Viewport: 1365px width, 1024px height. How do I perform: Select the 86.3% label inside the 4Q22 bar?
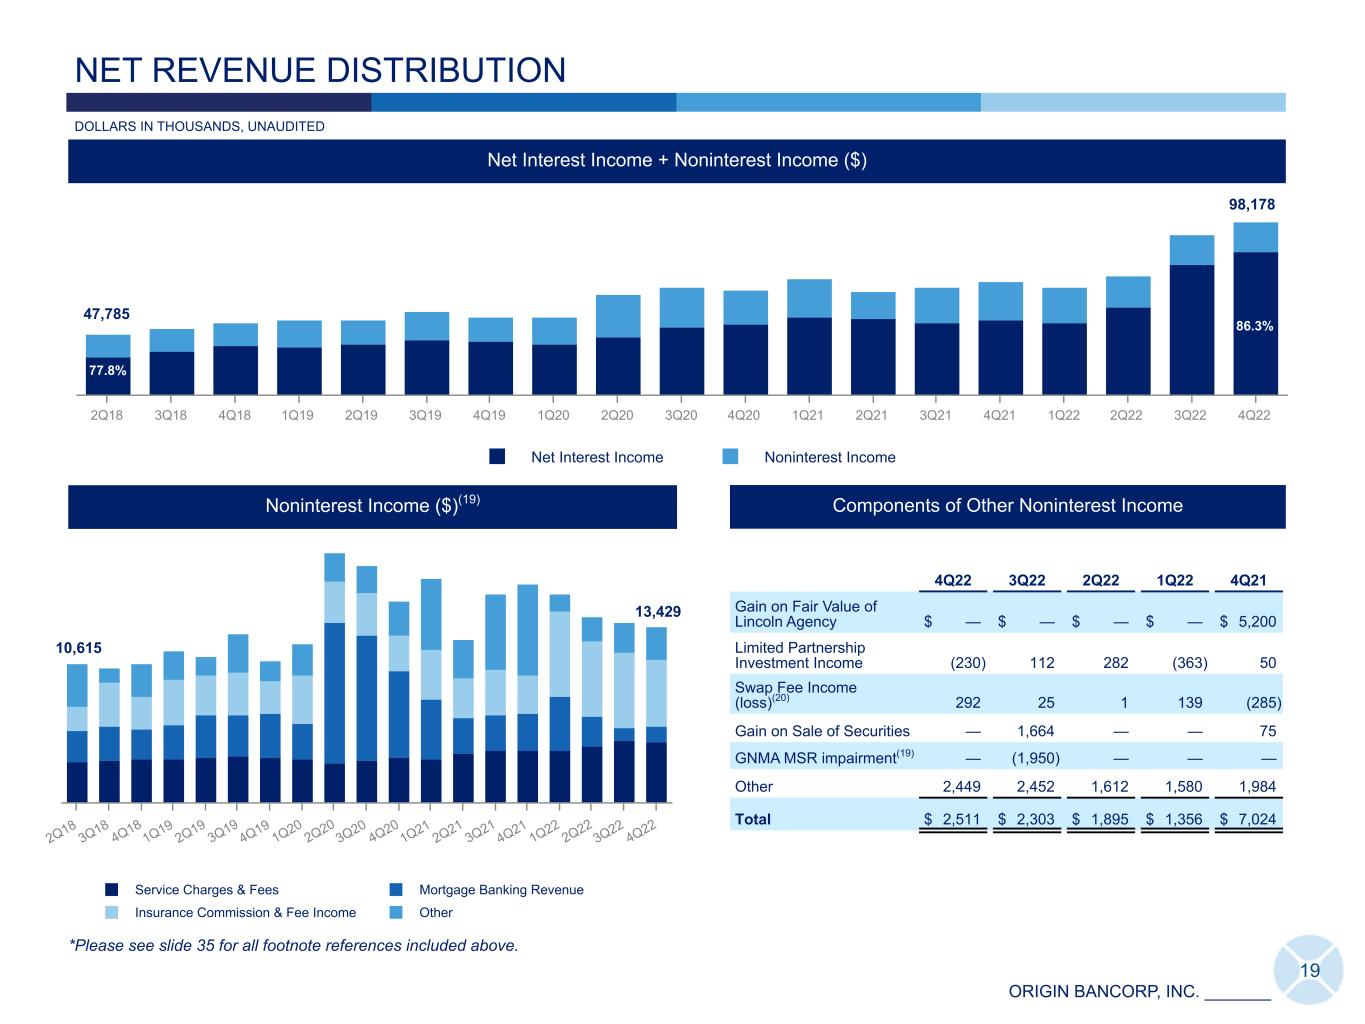point(1255,326)
